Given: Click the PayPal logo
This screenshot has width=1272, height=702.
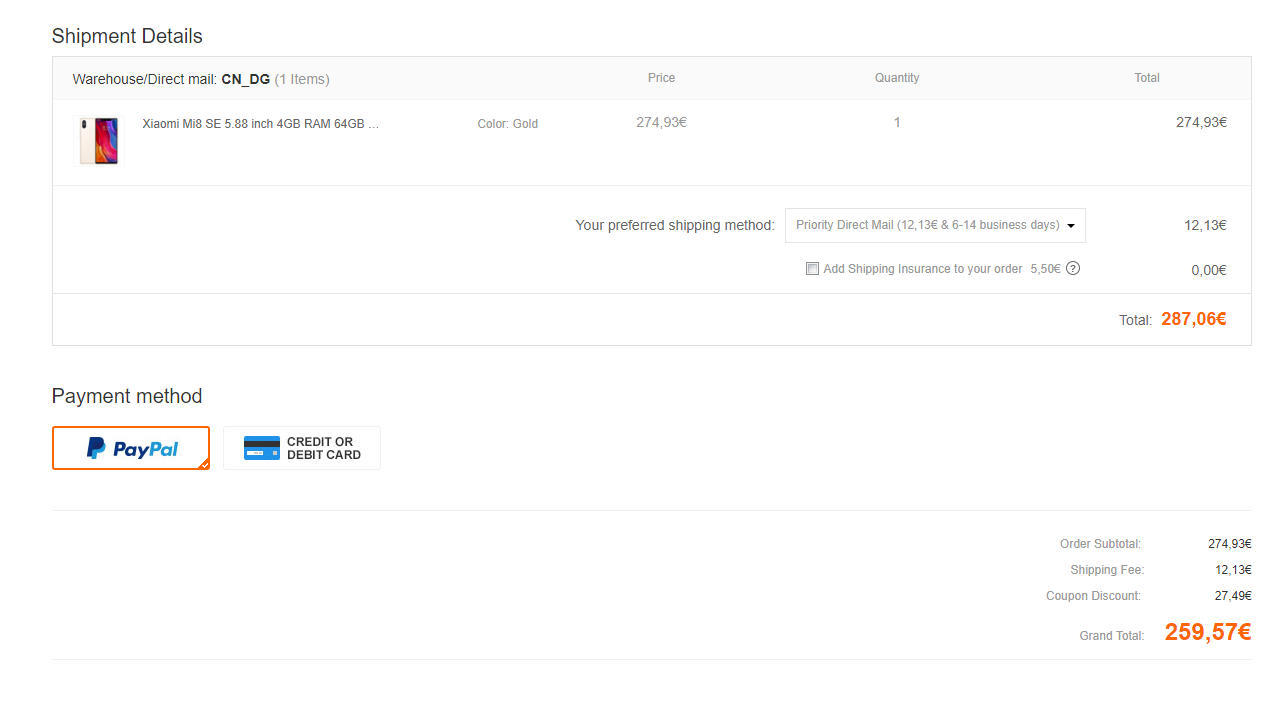Looking at the screenshot, I should (132, 449).
